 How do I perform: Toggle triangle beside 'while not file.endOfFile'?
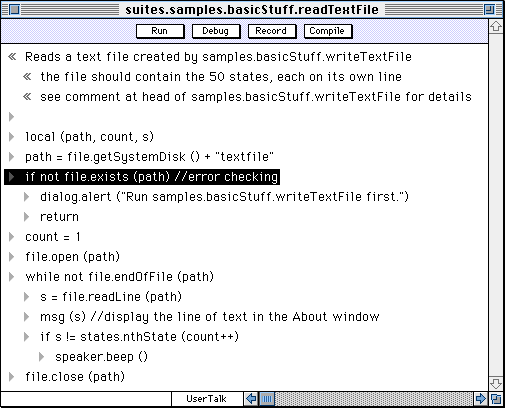[x=12, y=277]
